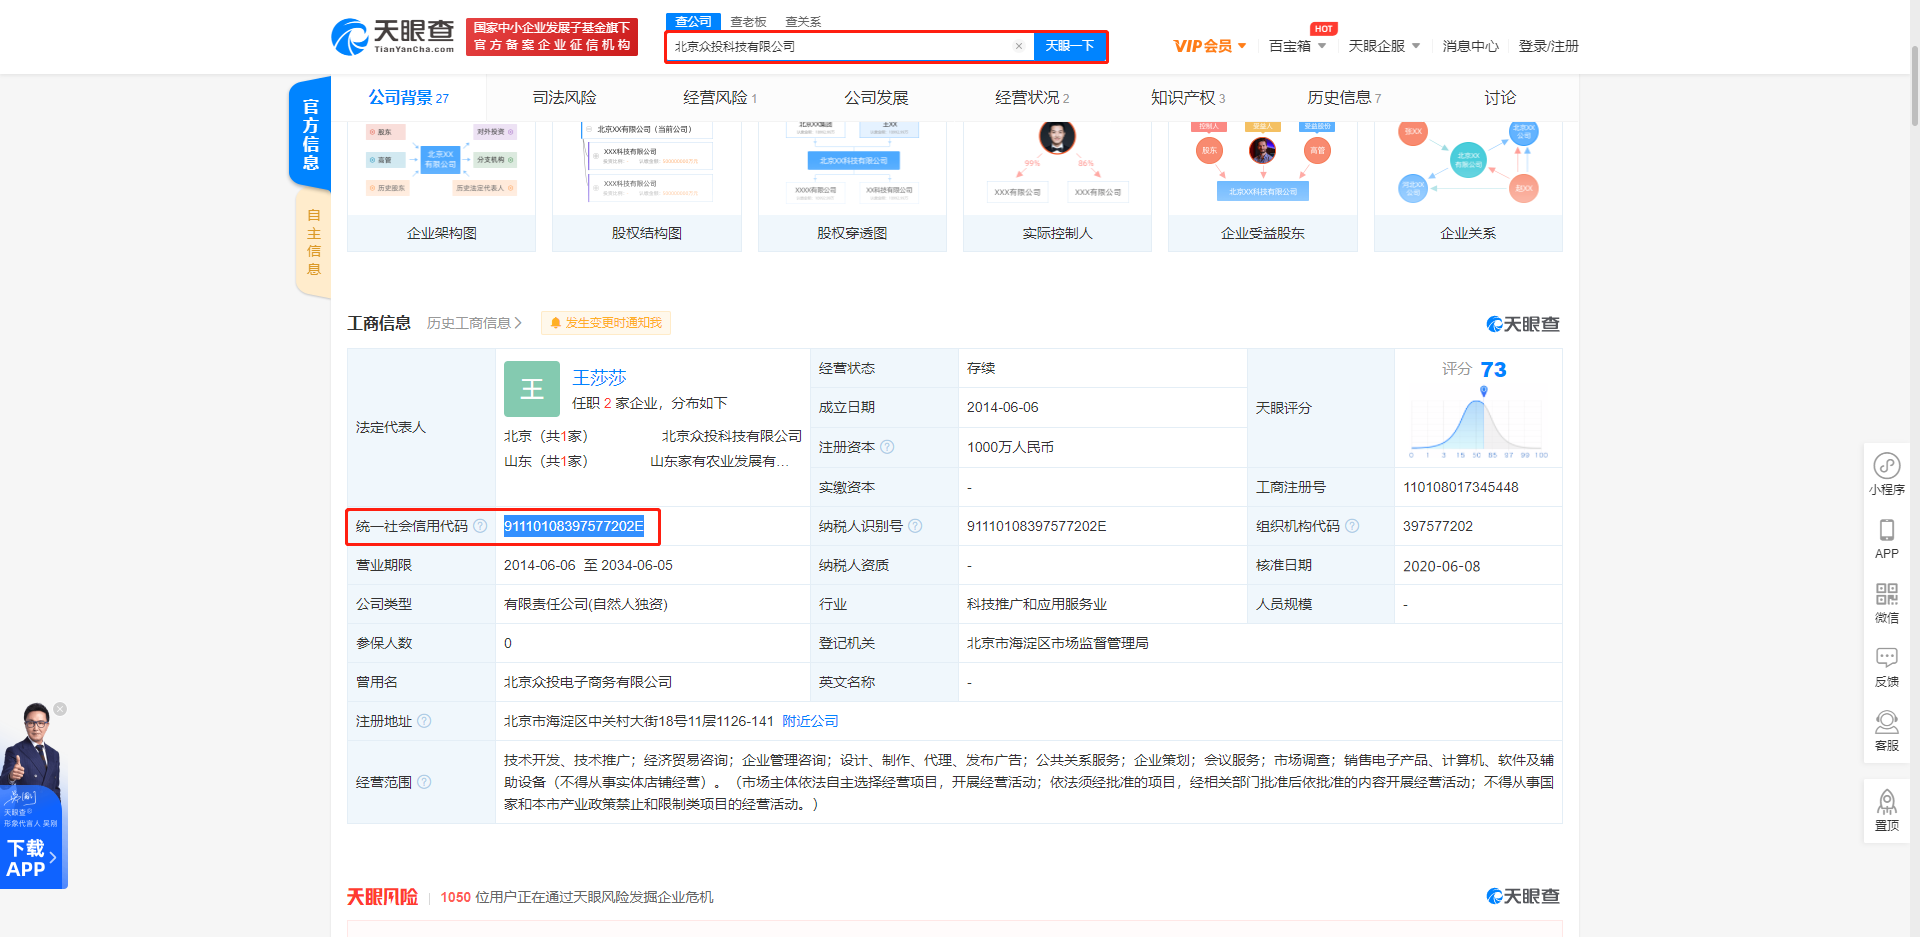This screenshot has width=1920, height=937.
Task: Open the 客服 customer service icon
Action: tap(1886, 730)
